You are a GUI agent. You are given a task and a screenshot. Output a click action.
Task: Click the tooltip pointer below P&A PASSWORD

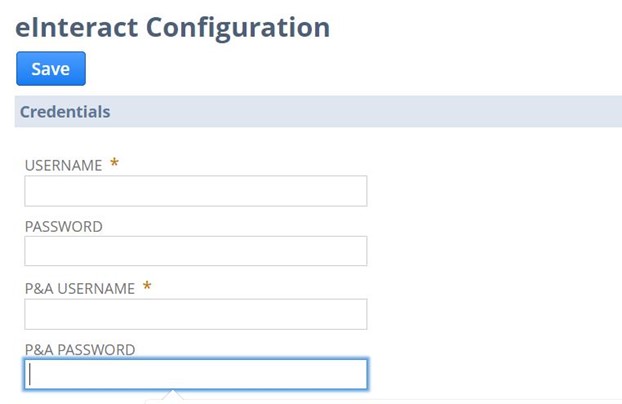coord(171,397)
